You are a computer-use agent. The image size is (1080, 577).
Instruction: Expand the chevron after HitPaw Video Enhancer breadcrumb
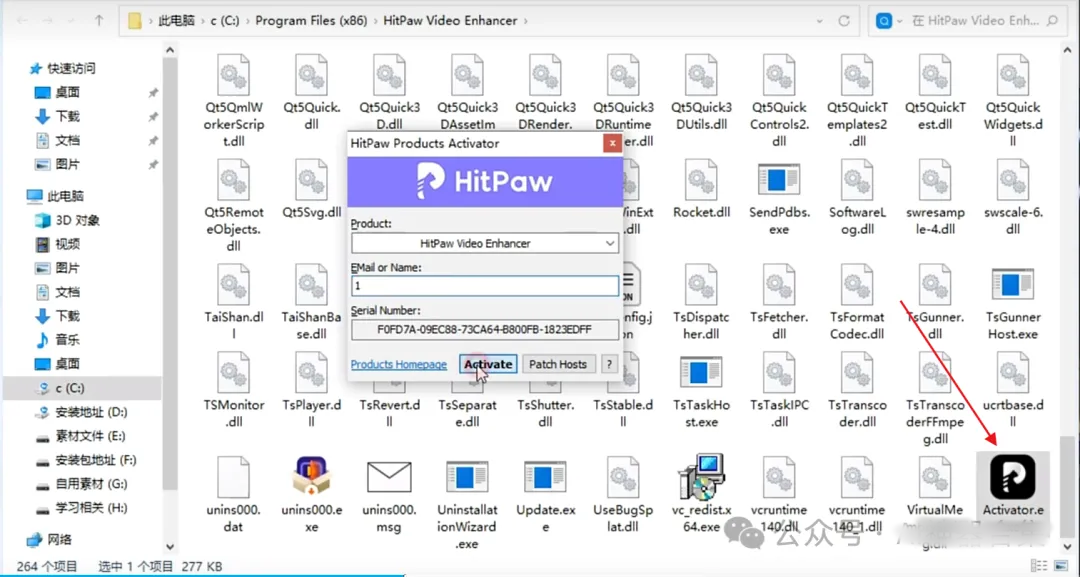tap(526, 21)
